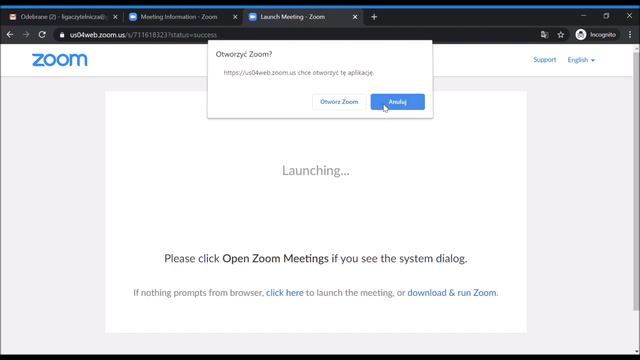The width and height of the screenshot is (640, 360).
Task: Minimize the browser window
Action: (584, 16)
